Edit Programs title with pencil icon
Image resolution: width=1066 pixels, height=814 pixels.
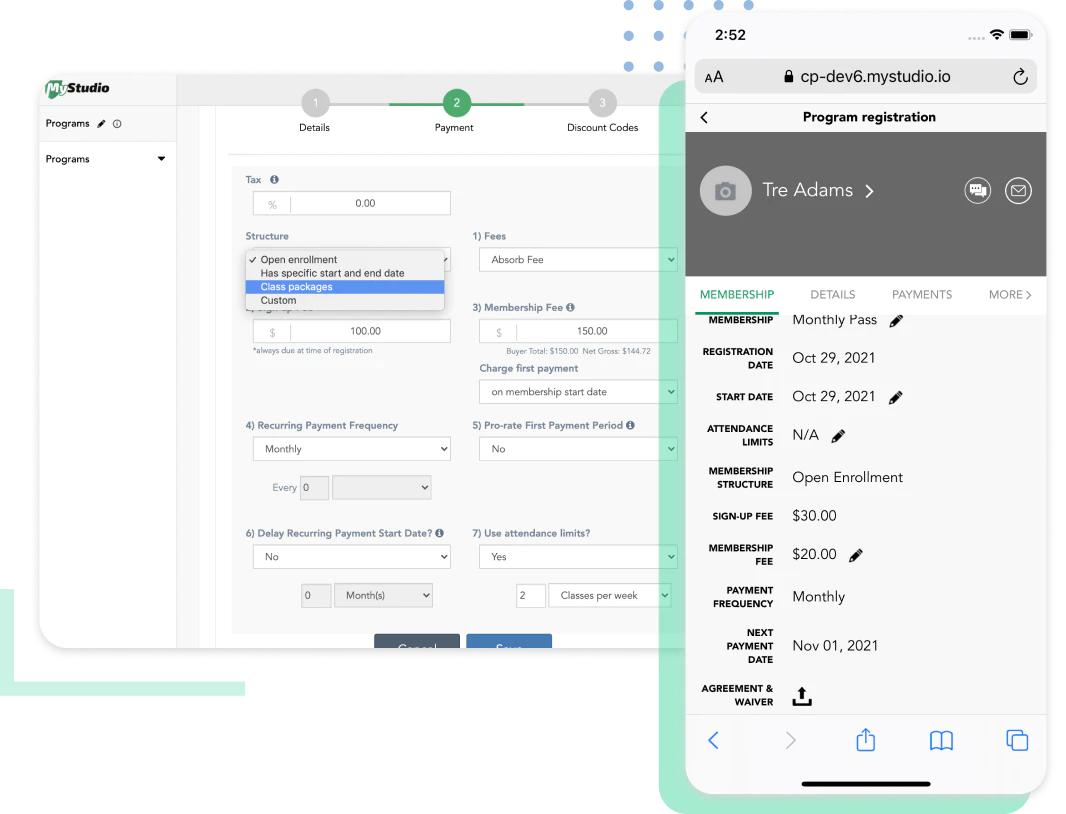(x=101, y=124)
